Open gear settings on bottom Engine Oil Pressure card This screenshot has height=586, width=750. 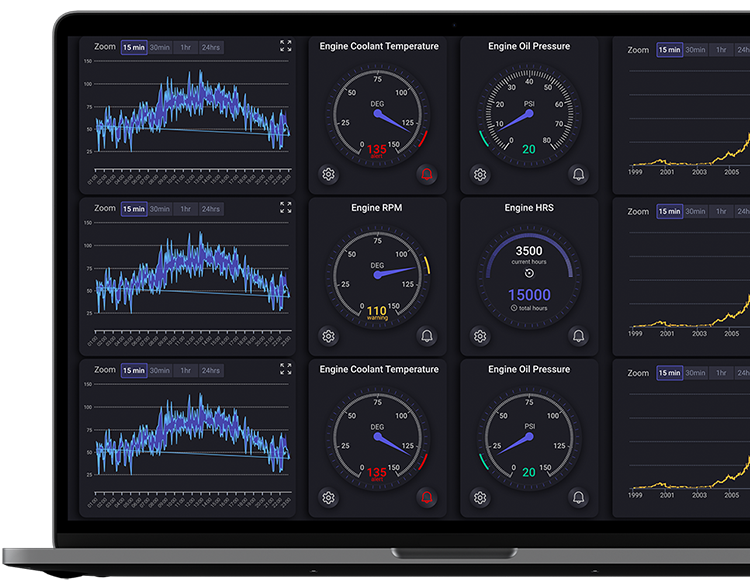click(480, 498)
